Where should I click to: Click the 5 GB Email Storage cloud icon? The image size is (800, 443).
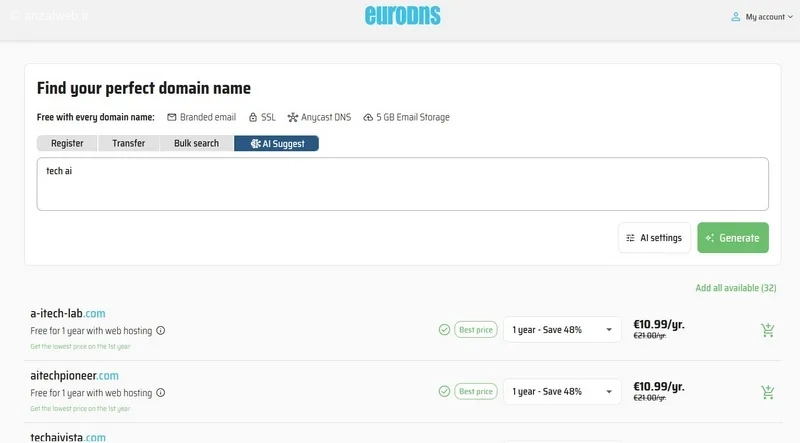pyautogui.click(x=368, y=117)
